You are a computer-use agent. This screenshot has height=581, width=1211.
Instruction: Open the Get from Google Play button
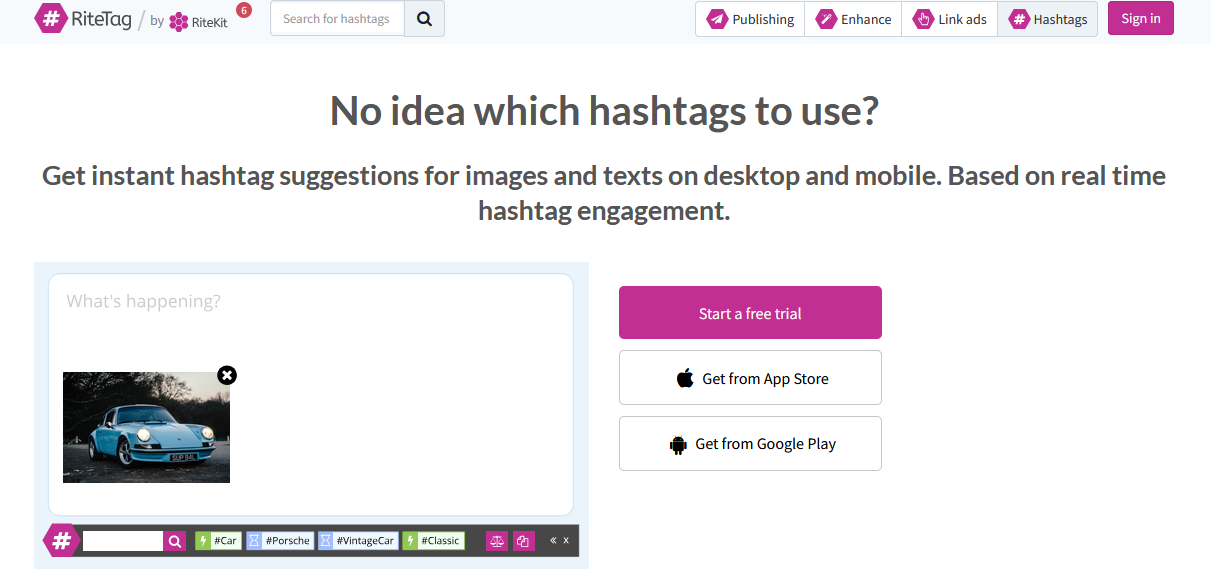click(x=750, y=444)
